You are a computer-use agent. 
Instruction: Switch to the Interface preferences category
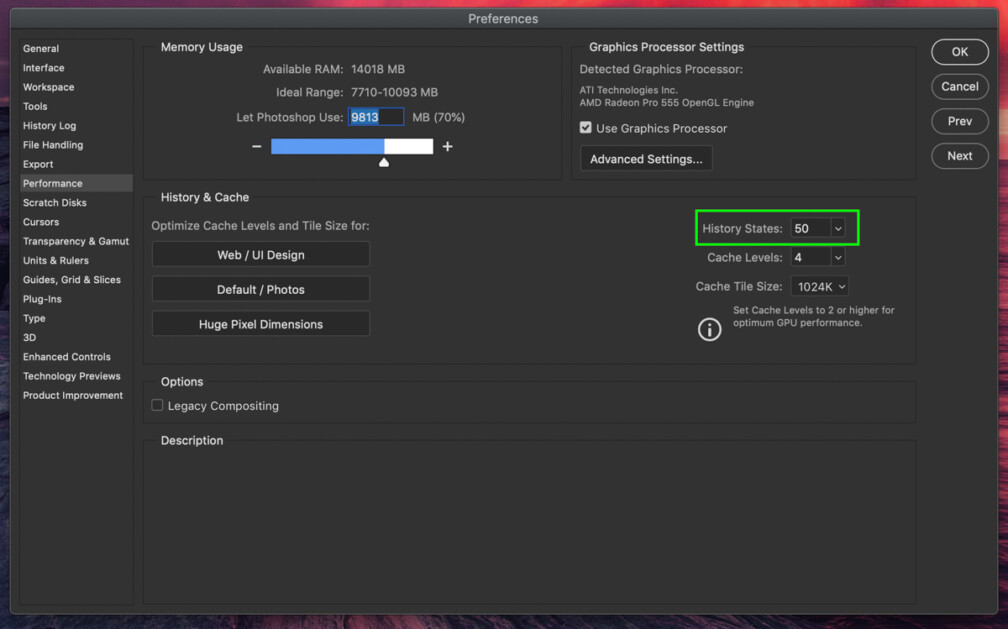[x=43, y=68]
